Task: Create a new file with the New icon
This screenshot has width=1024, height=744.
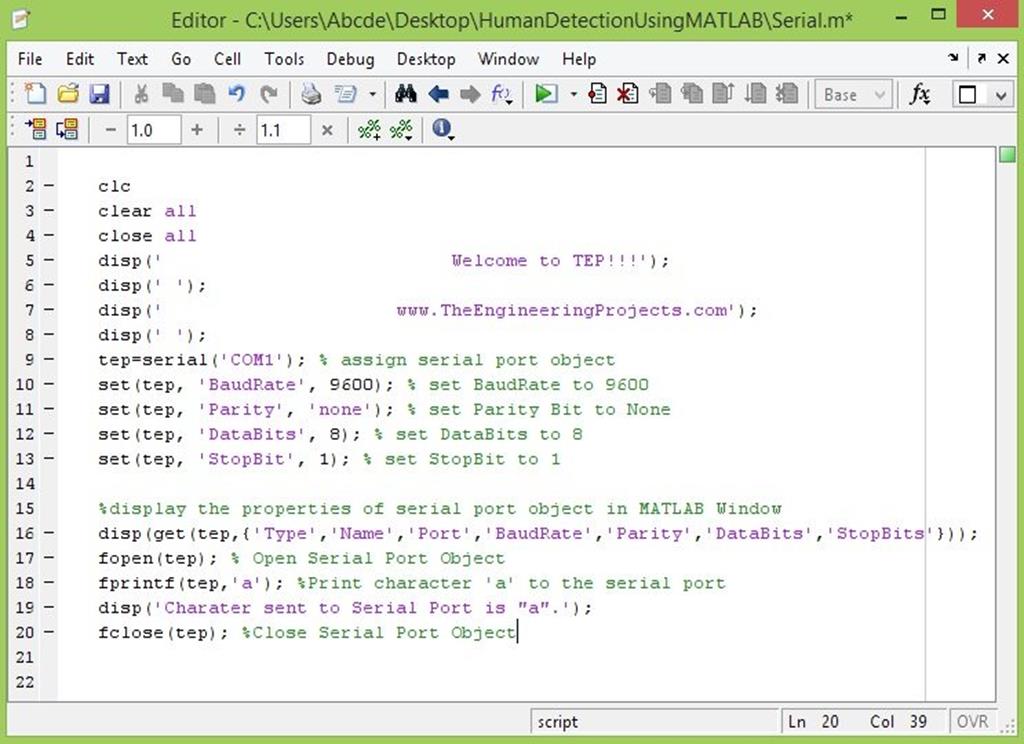Action: click(x=33, y=95)
